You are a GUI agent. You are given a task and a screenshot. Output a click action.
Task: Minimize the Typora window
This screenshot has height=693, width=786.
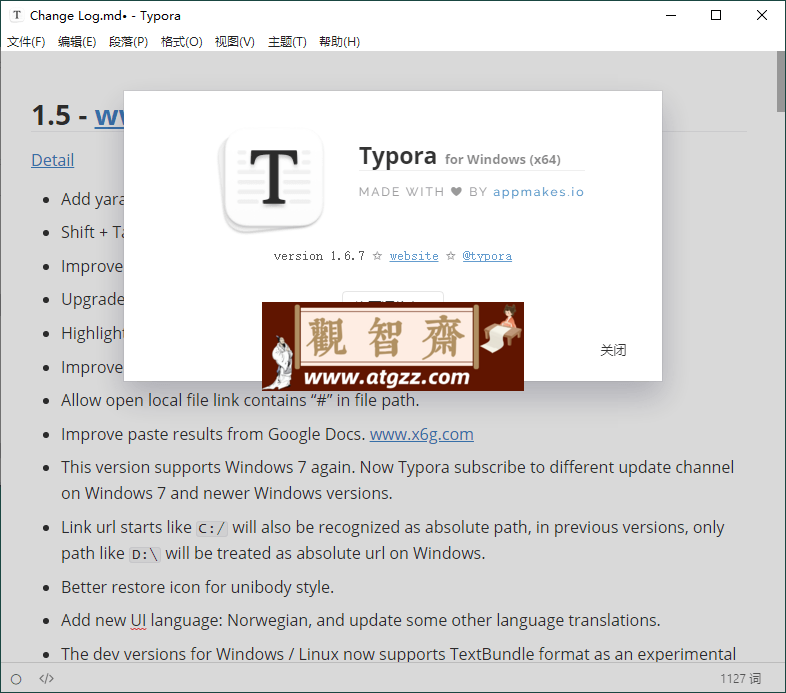(671, 16)
